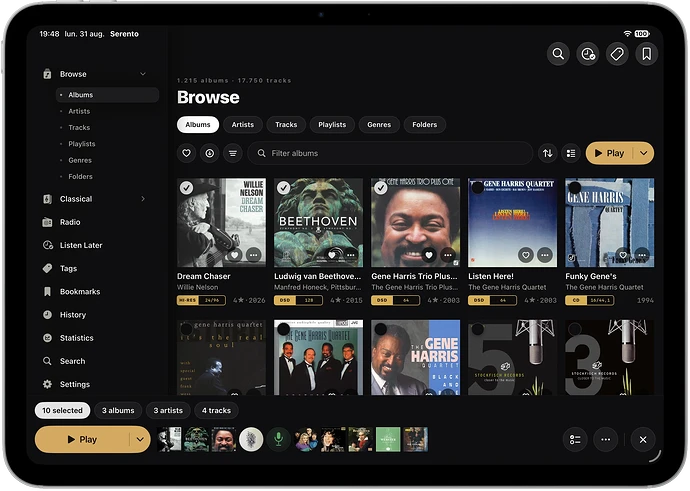690x491 pixels.
Task: Click the recently added clock filter icon
Action: 209,153
